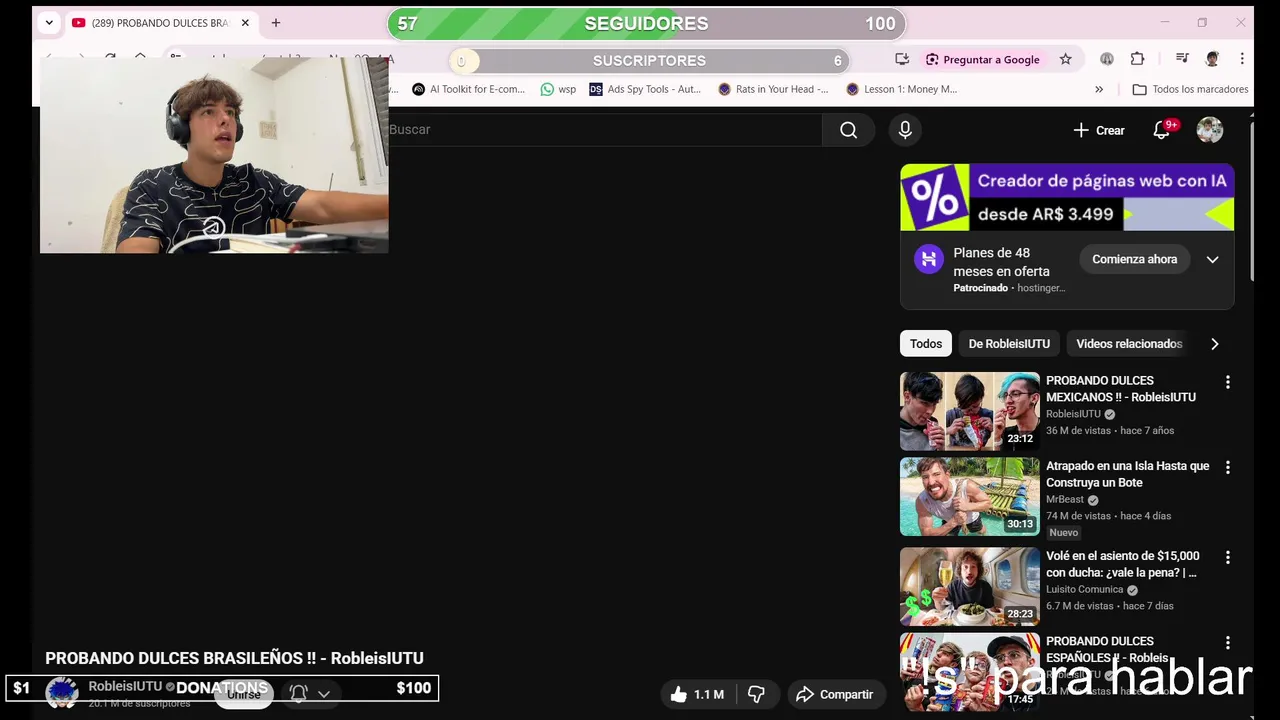Bookmark this page with star icon

click(x=1066, y=59)
